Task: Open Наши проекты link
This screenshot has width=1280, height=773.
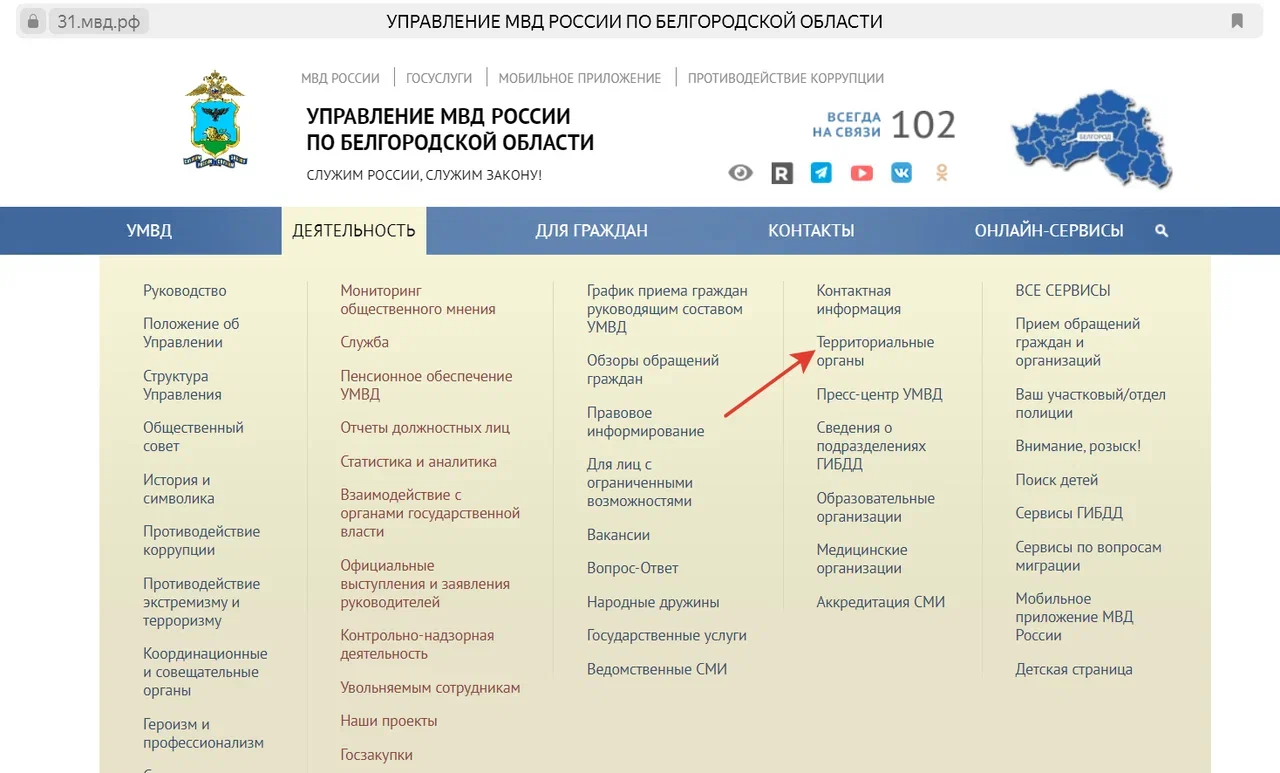Action: click(x=389, y=721)
